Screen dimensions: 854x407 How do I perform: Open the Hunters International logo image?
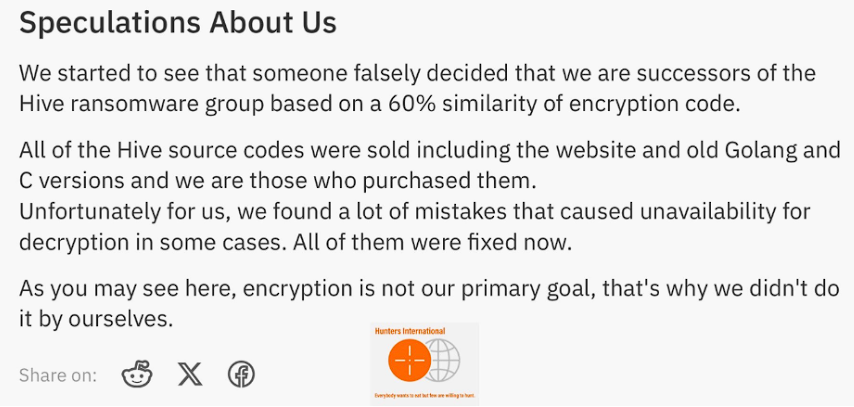(x=424, y=364)
